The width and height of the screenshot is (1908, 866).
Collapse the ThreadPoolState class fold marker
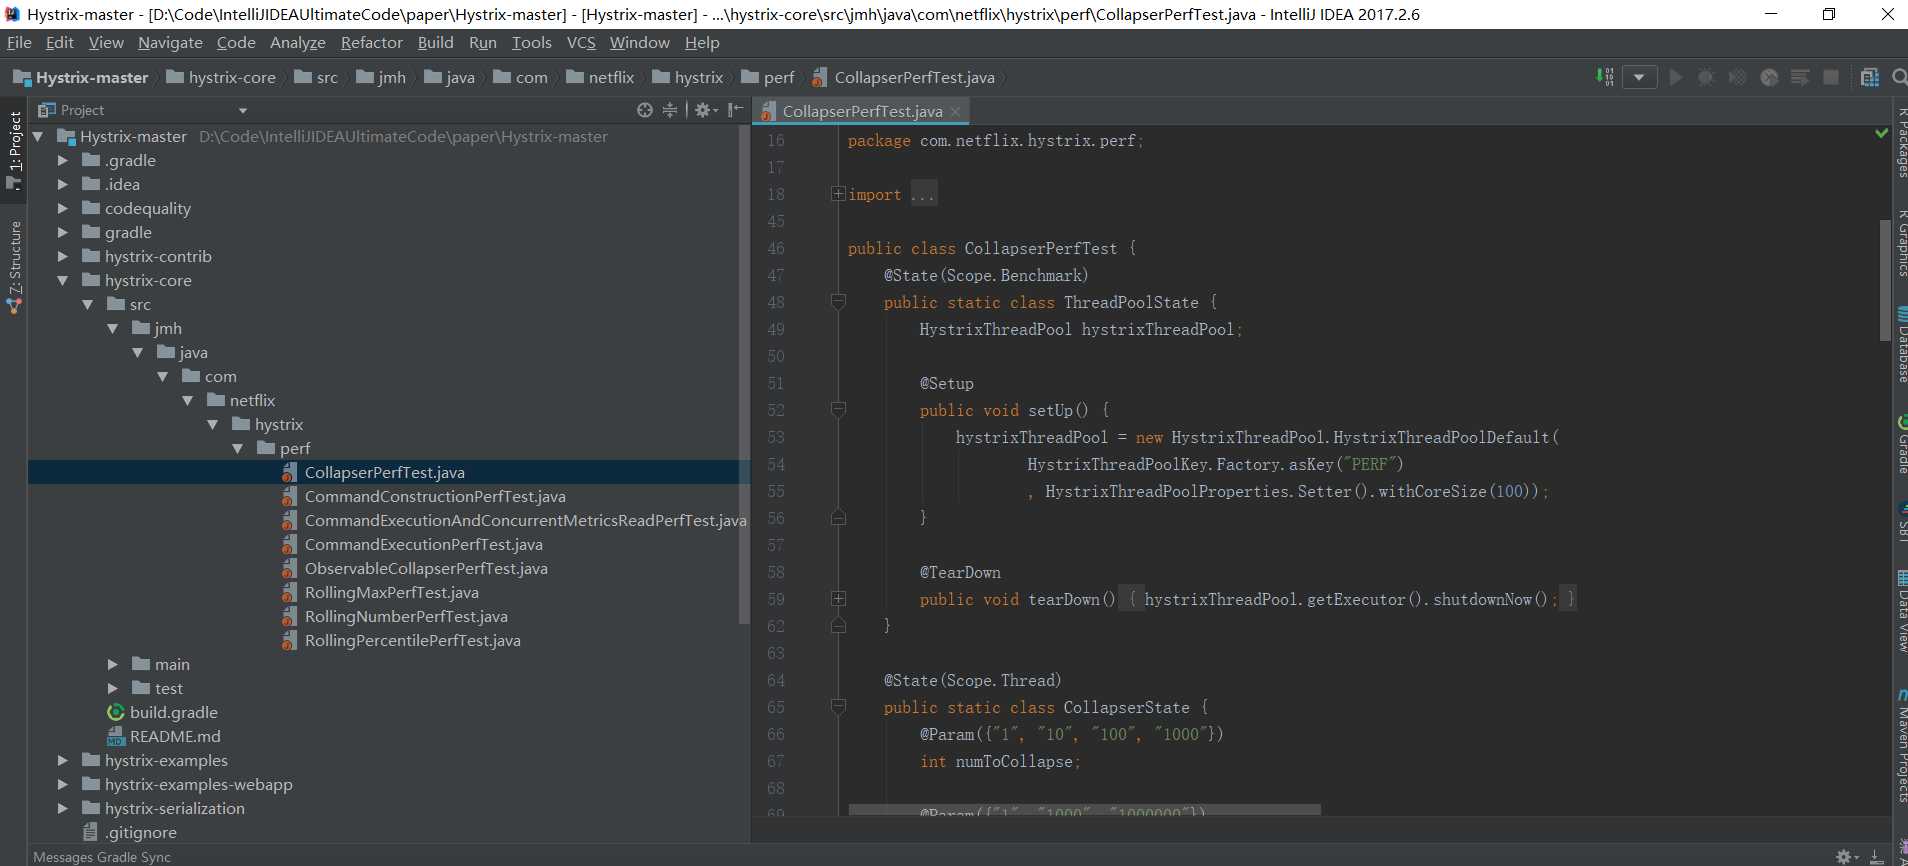coord(838,302)
